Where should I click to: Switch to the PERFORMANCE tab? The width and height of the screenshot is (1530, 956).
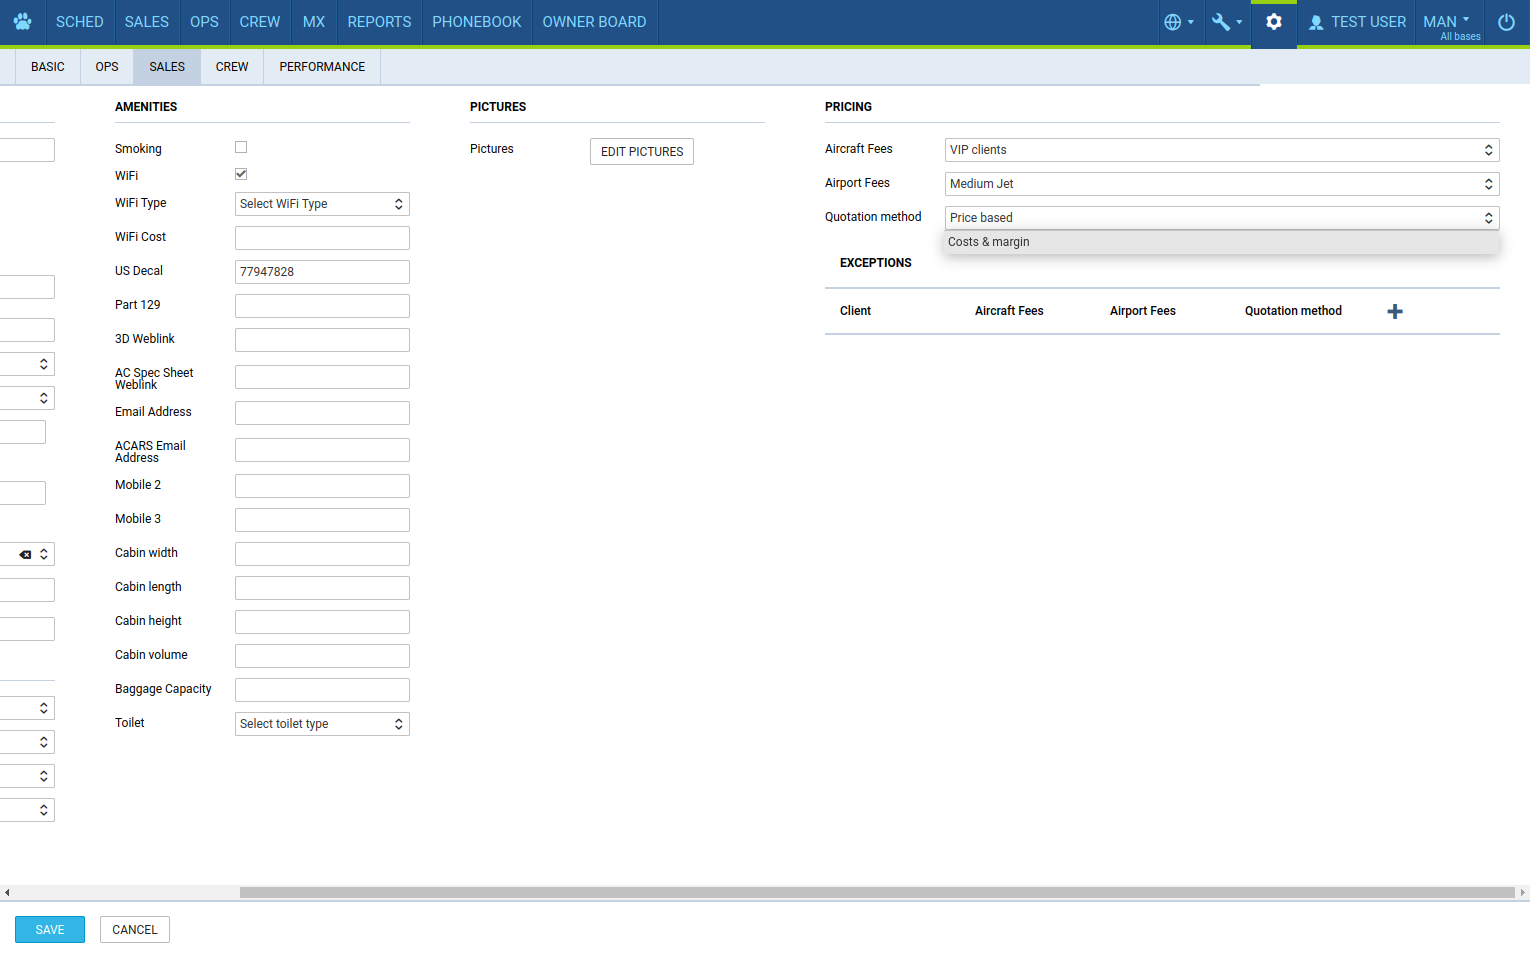[322, 67]
